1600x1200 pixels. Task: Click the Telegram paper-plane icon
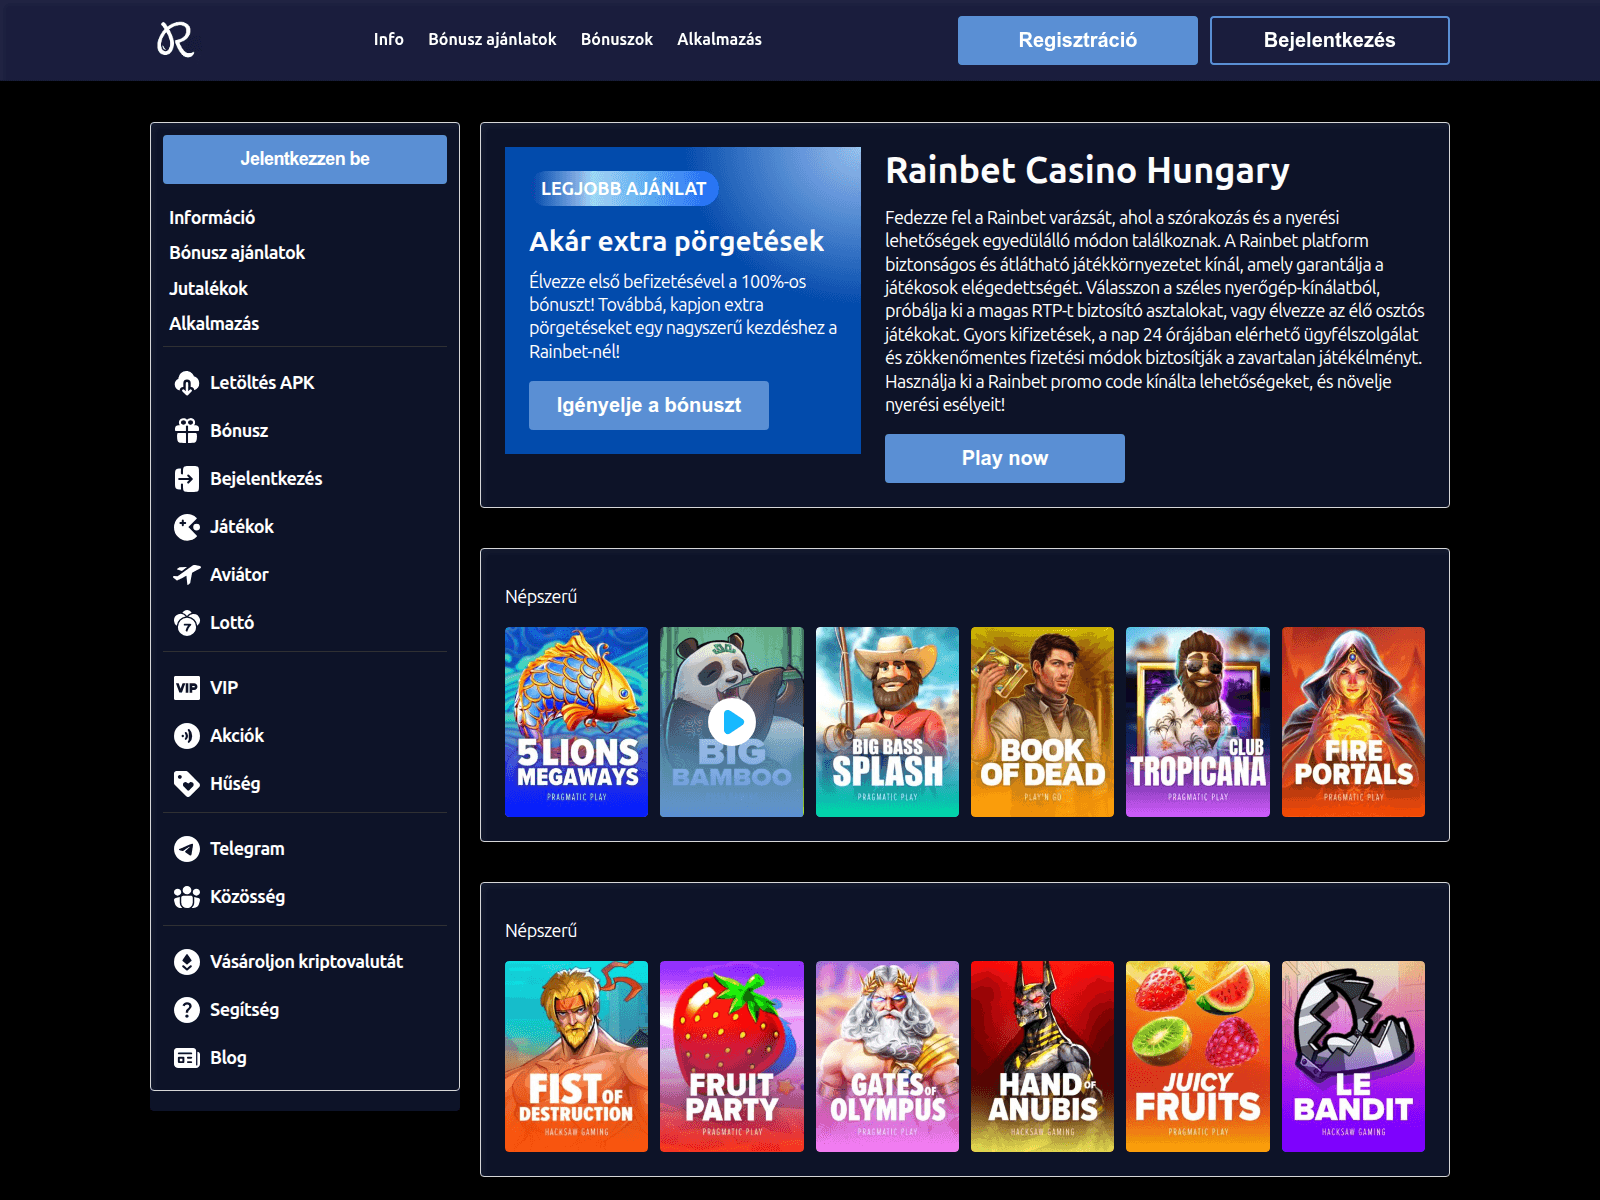(x=187, y=849)
